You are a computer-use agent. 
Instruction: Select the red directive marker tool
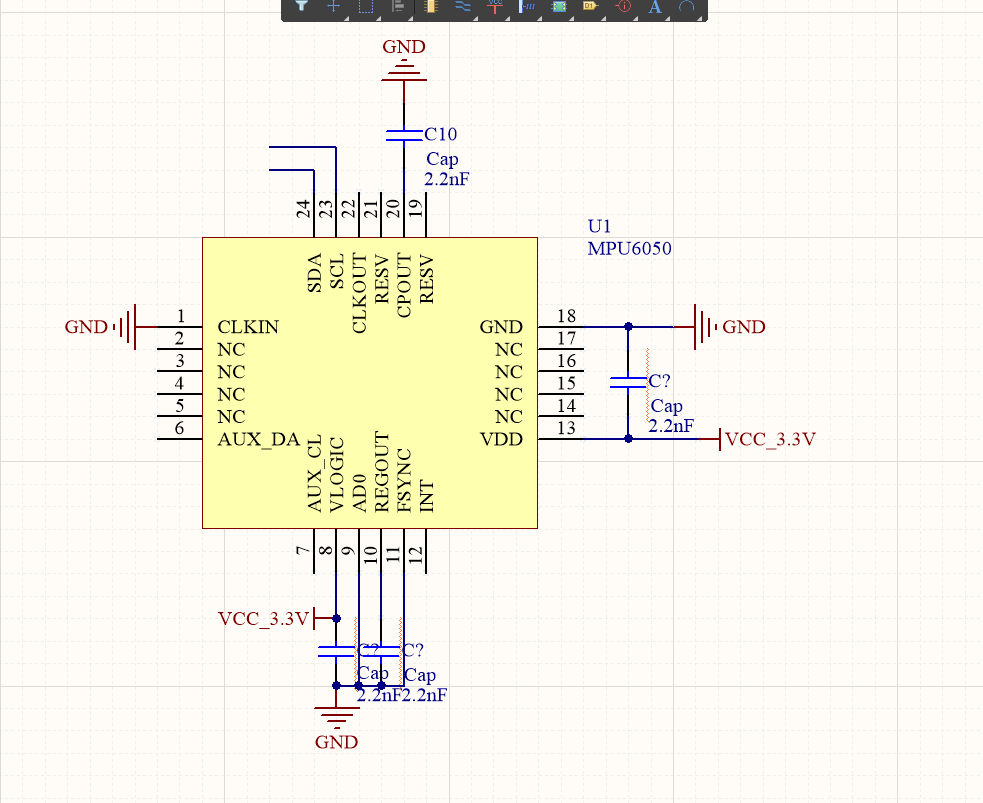click(623, 6)
